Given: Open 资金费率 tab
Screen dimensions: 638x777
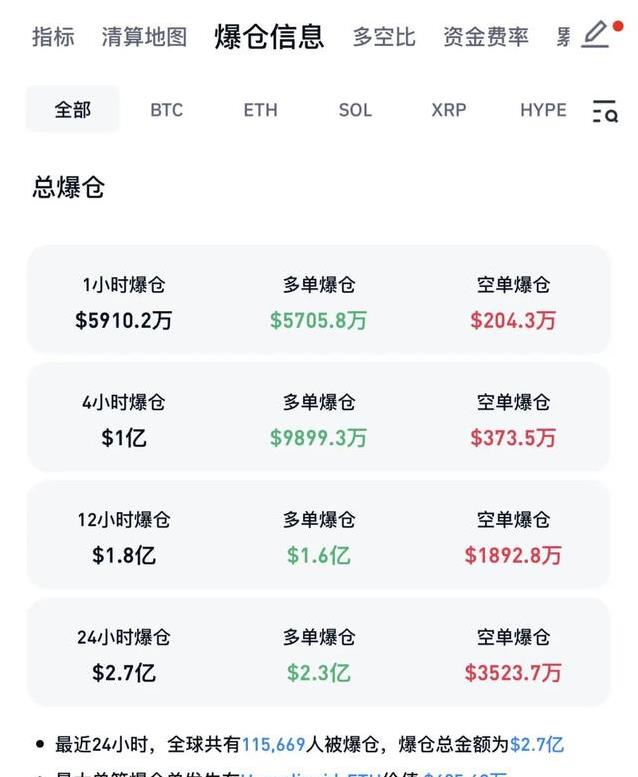Looking at the screenshot, I should [x=486, y=37].
